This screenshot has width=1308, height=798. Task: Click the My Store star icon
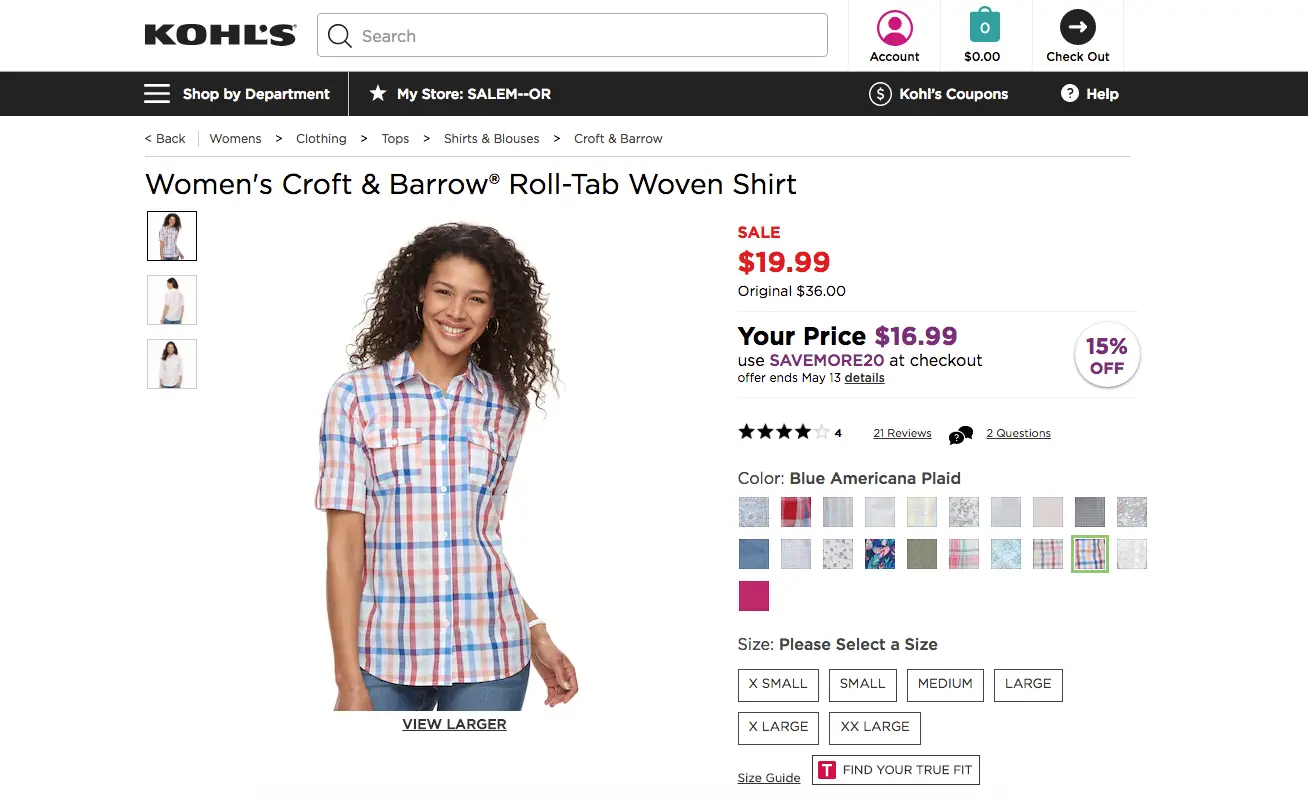378,94
